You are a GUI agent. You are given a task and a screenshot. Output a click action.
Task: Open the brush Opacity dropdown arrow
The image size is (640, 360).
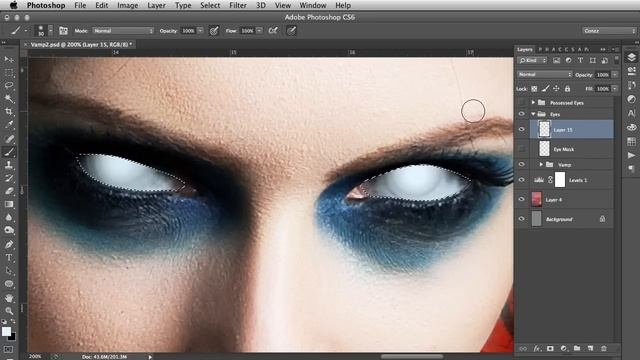200,31
